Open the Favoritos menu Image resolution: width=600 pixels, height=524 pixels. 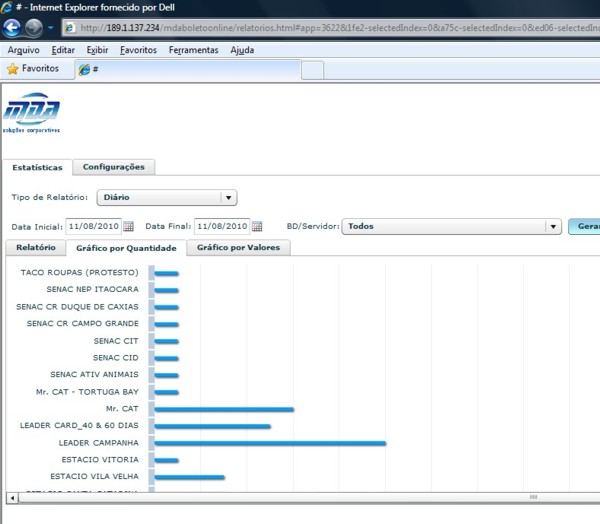[x=138, y=50]
